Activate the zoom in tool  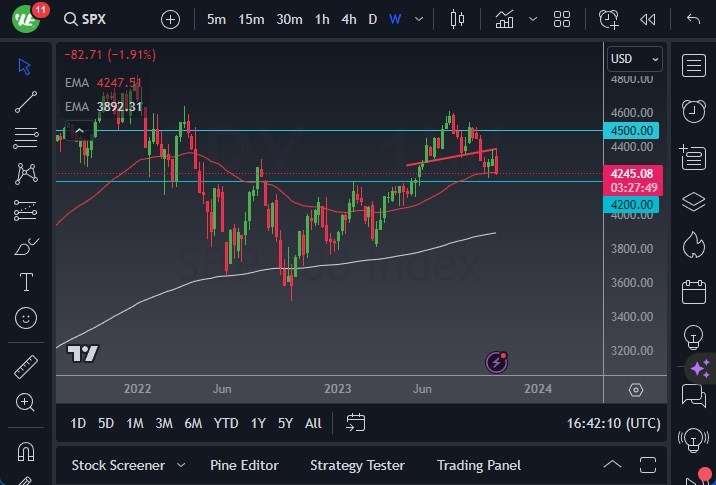coord(25,402)
